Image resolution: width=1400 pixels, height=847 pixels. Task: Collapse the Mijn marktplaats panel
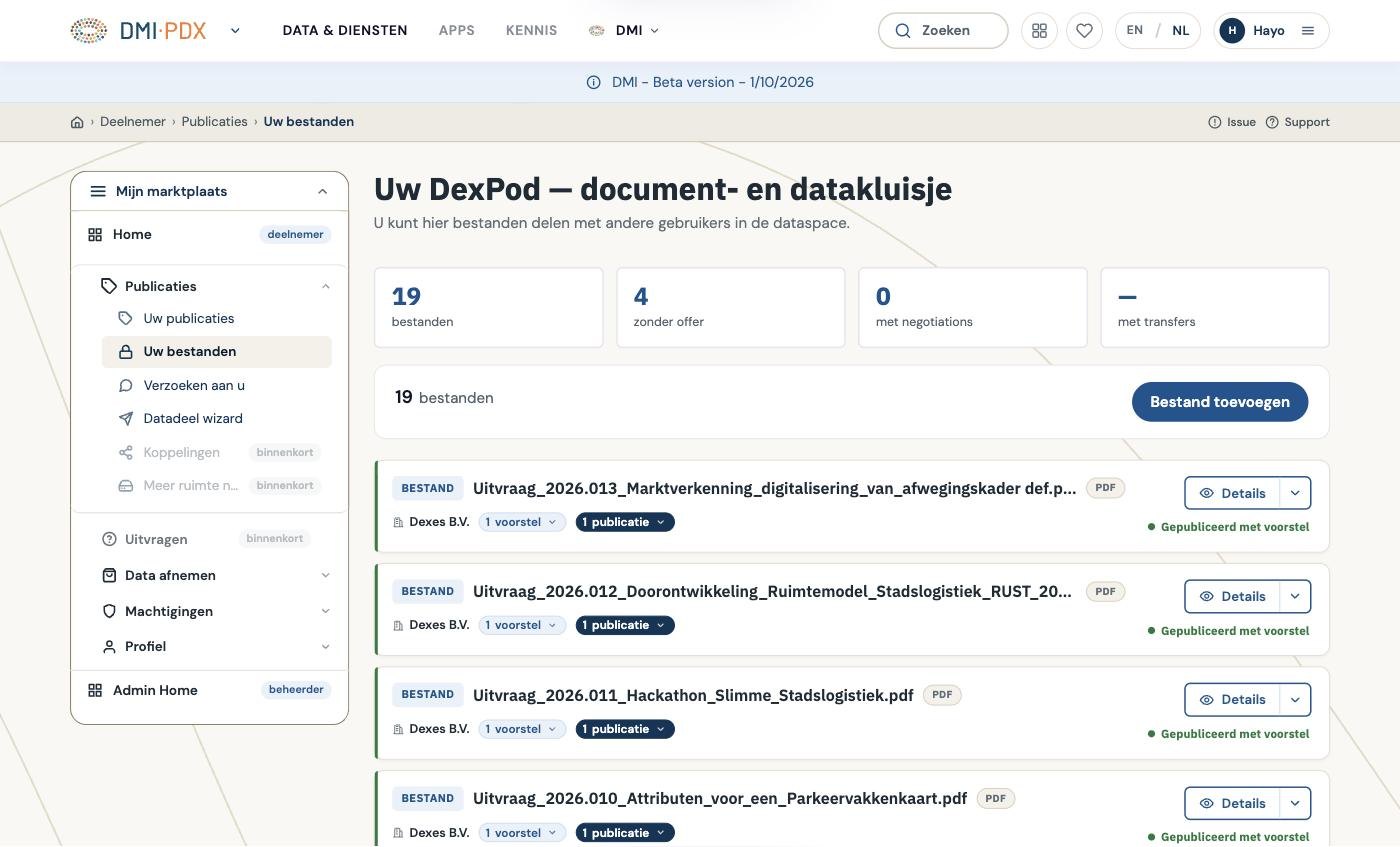click(x=322, y=191)
